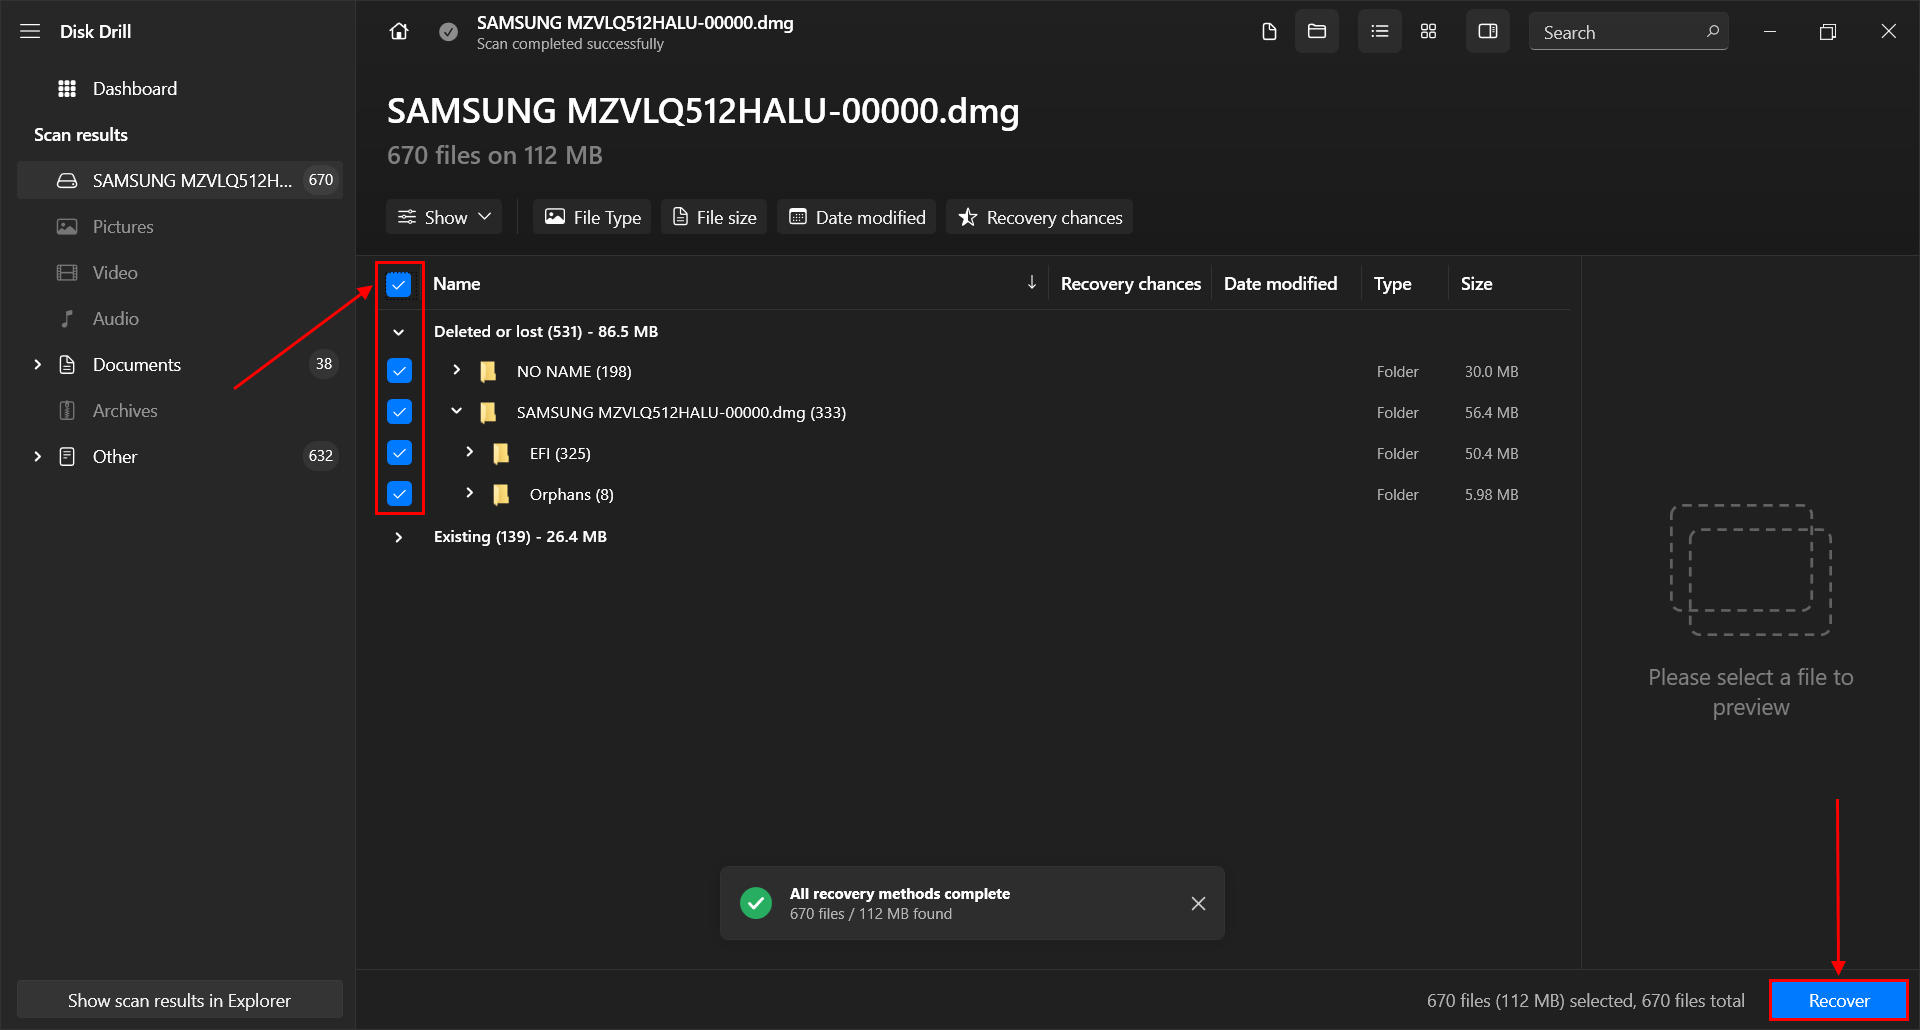Select the Orphans (8) row name
Screen dimensions: 1920x1030
pos(572,495)
